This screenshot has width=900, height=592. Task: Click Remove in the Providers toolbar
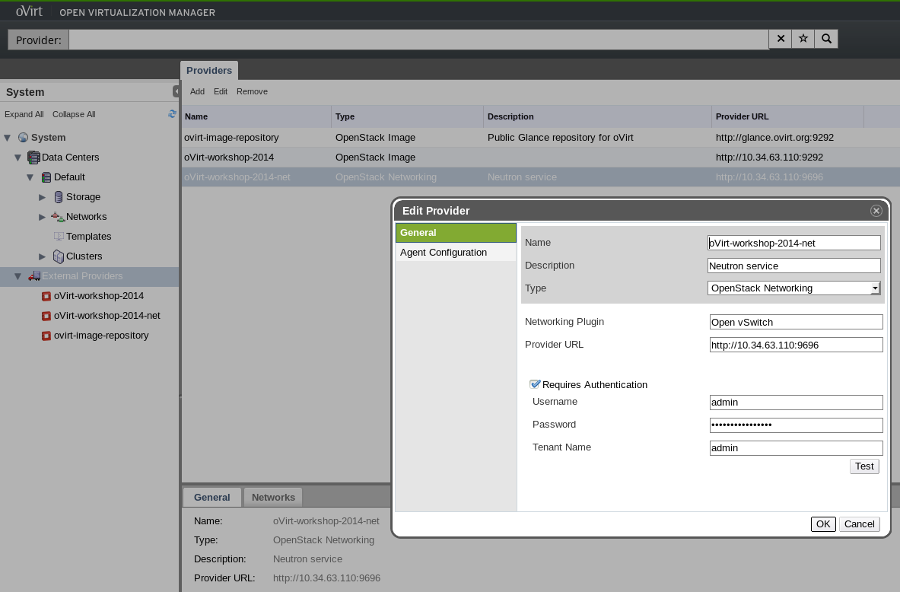pos(252,91)
